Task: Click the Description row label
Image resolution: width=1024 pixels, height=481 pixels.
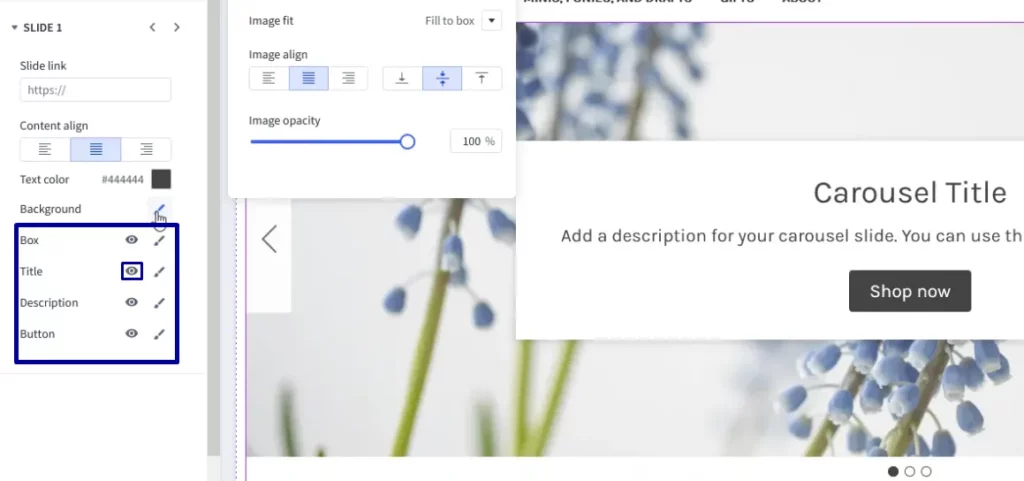Action: pyautogui.click(x=49, y=303)
